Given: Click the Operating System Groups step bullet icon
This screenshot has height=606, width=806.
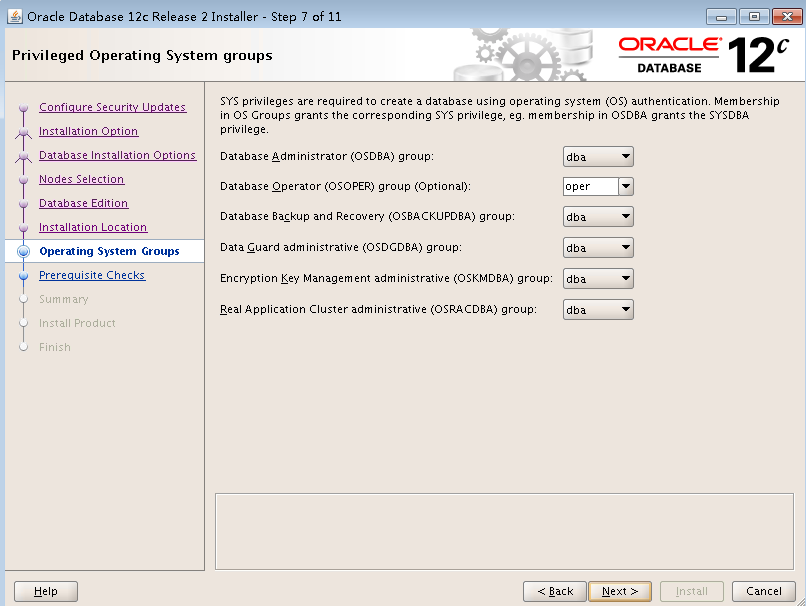Looking at the screenshot, I should coord(24,251).
